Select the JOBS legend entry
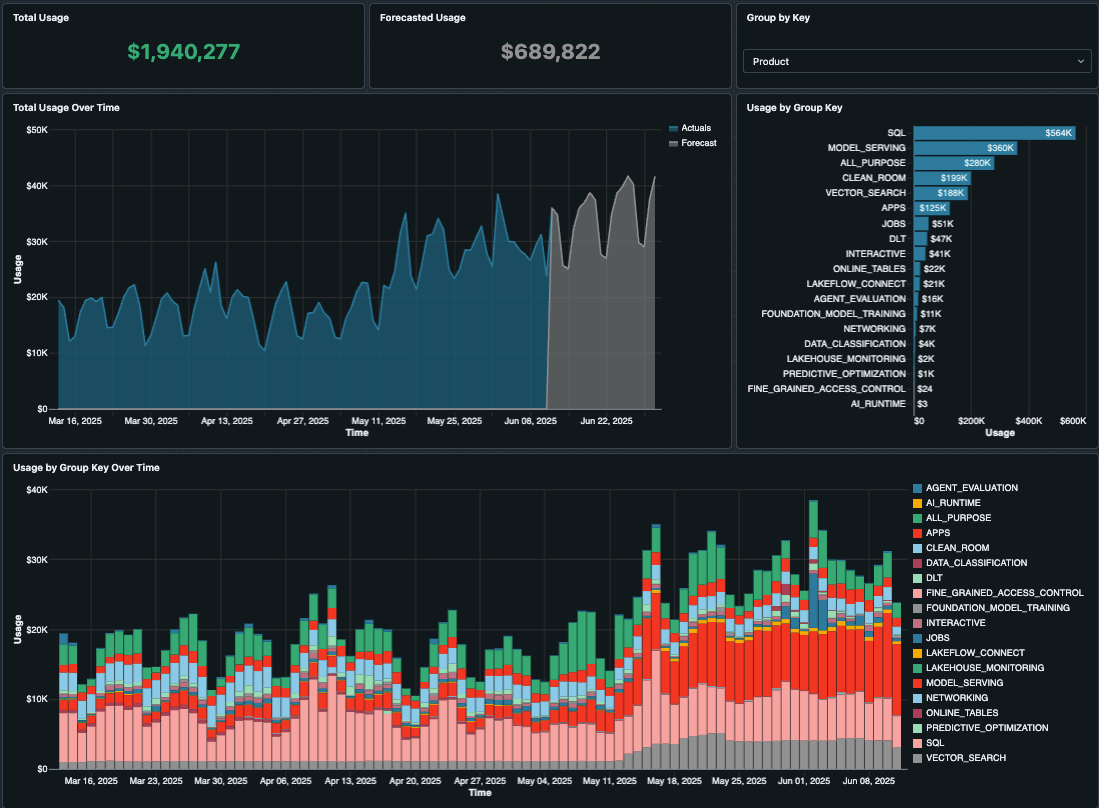The image size is (1099, 808). click(x=938, y=638)
